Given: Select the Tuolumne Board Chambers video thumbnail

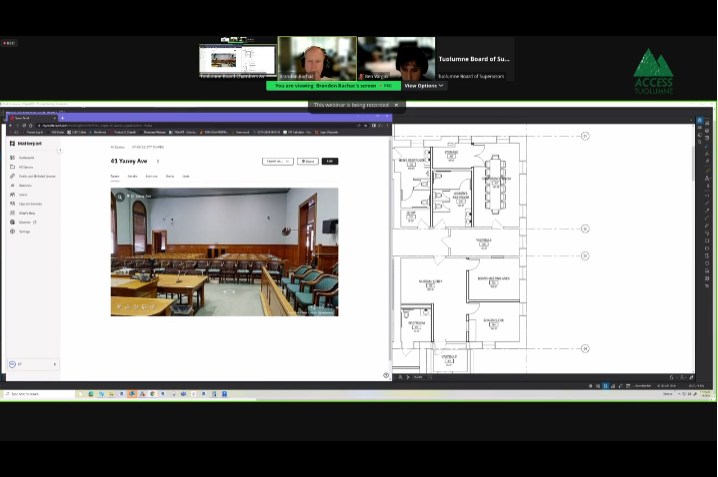Looking at the screenshot, I should pos(236,58).
